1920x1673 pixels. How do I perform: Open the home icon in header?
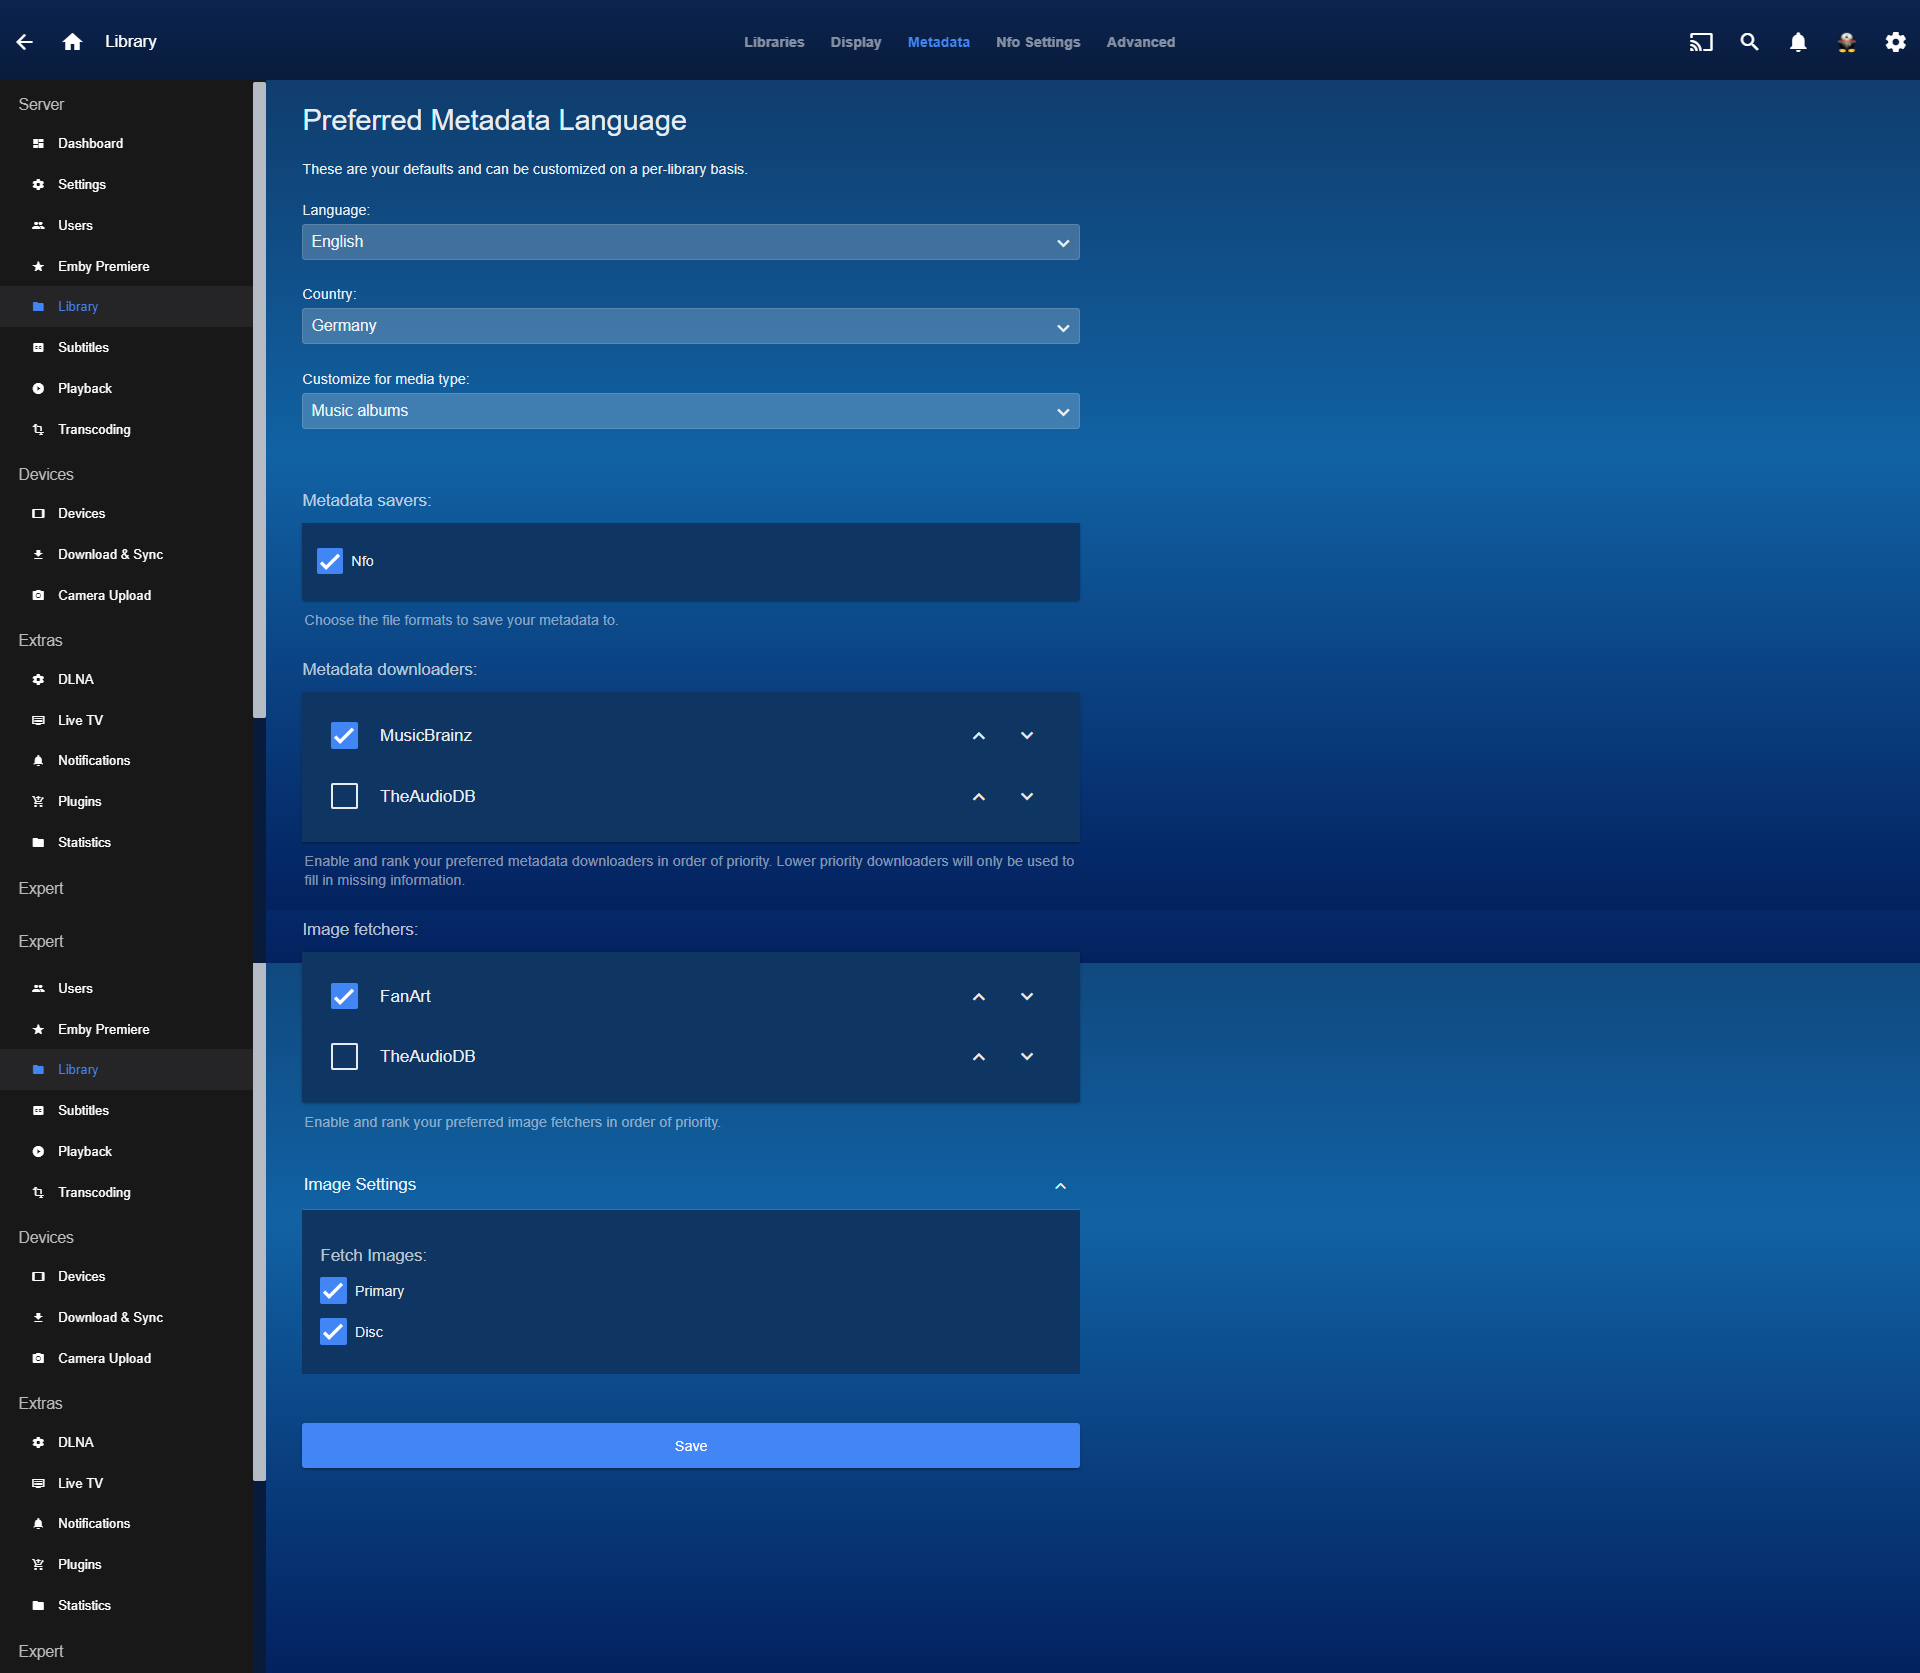(x=72, y=42)
